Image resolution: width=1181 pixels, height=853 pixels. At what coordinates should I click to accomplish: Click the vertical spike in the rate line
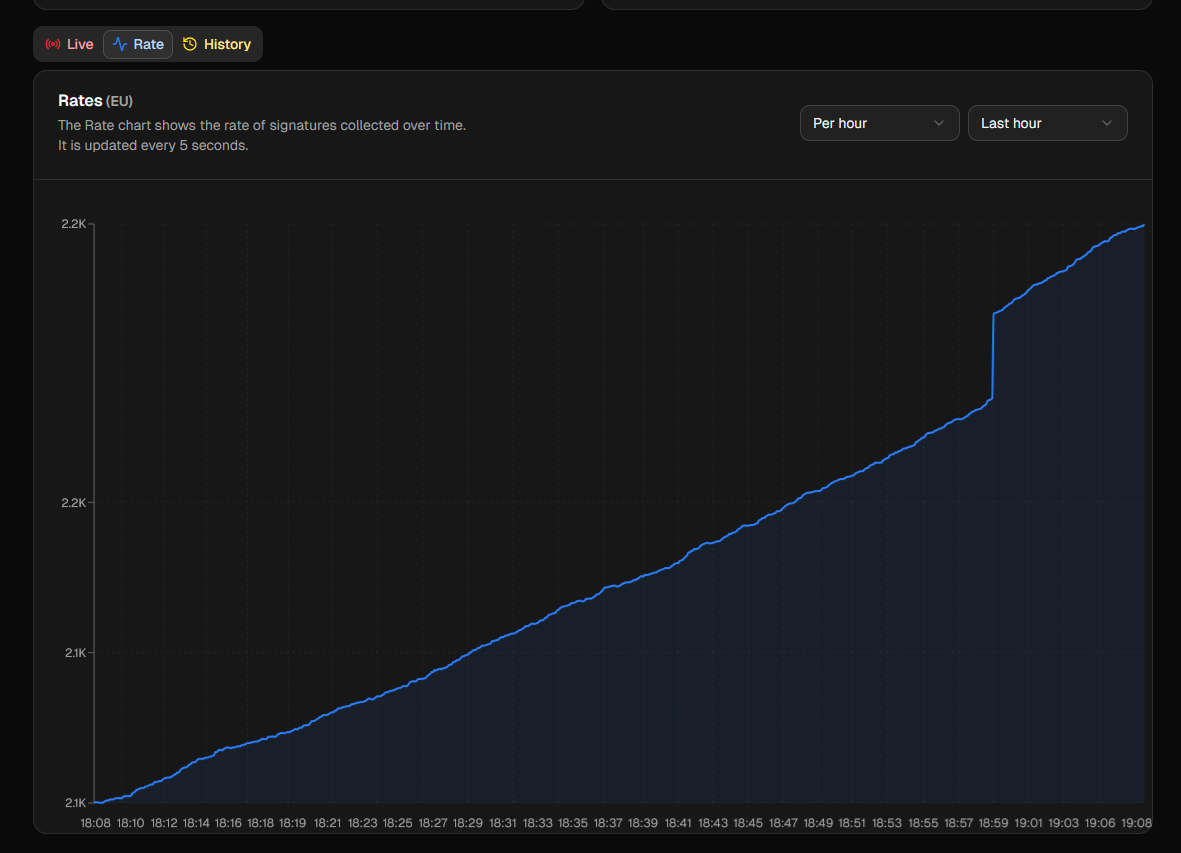(993, 355)
